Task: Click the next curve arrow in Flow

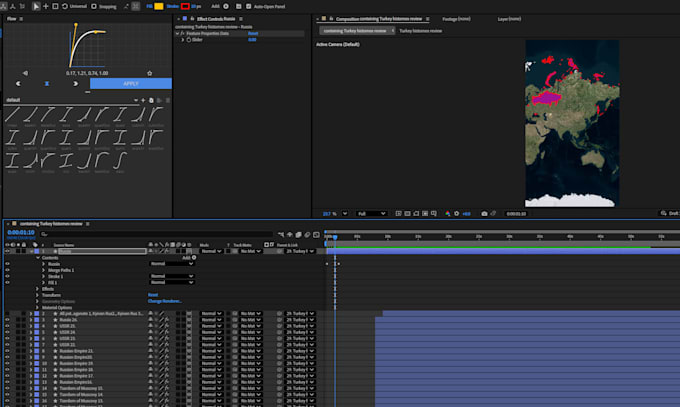Action: tap(75, 83)
